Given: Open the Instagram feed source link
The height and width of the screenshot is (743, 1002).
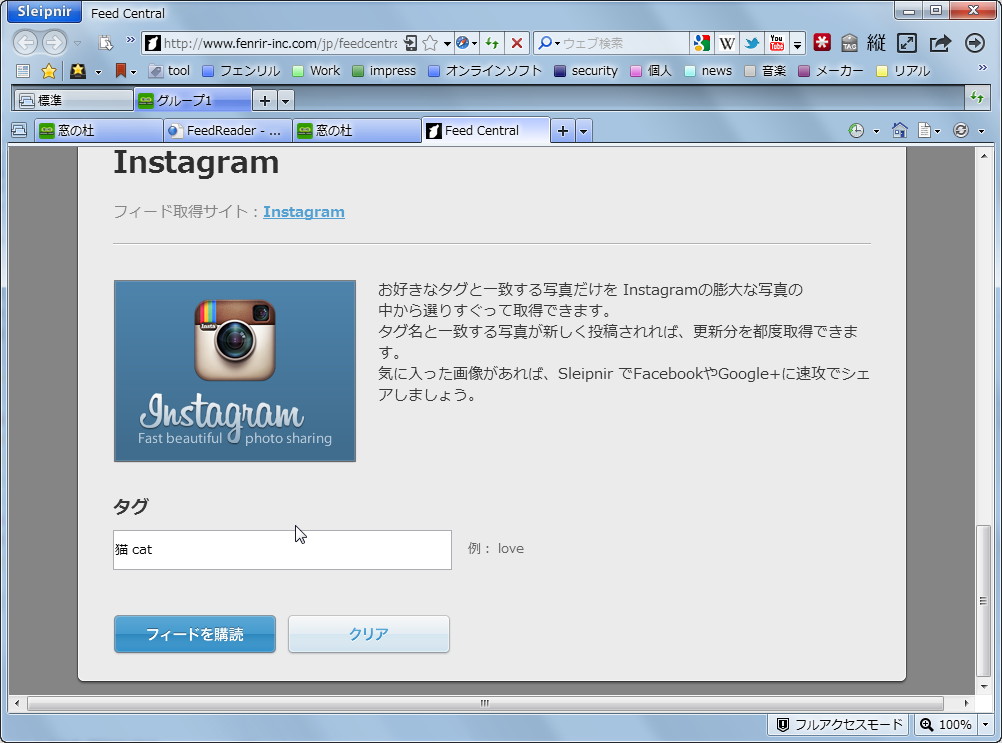Looking at the screenshot, I should point(303,212).
